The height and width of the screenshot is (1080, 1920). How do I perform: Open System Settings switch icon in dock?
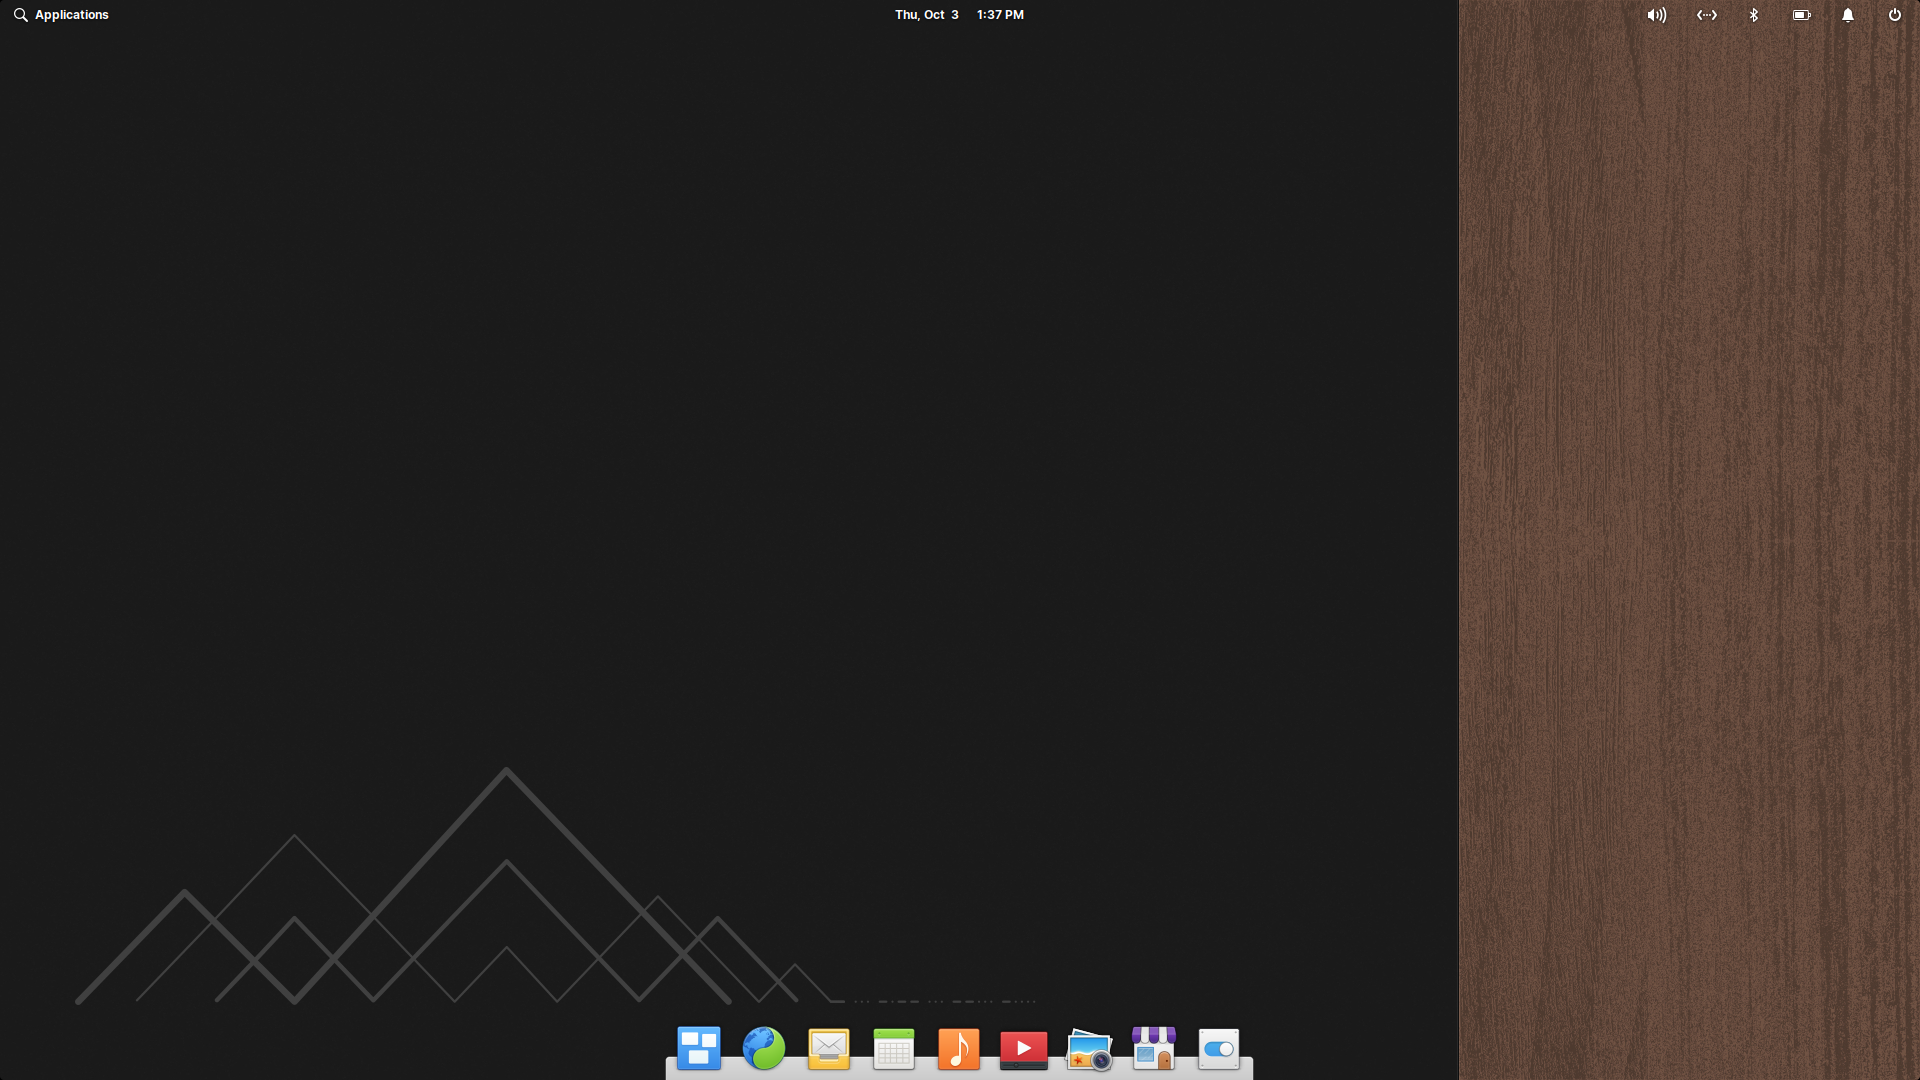pyautogui.click(x=1218, y=1049)
